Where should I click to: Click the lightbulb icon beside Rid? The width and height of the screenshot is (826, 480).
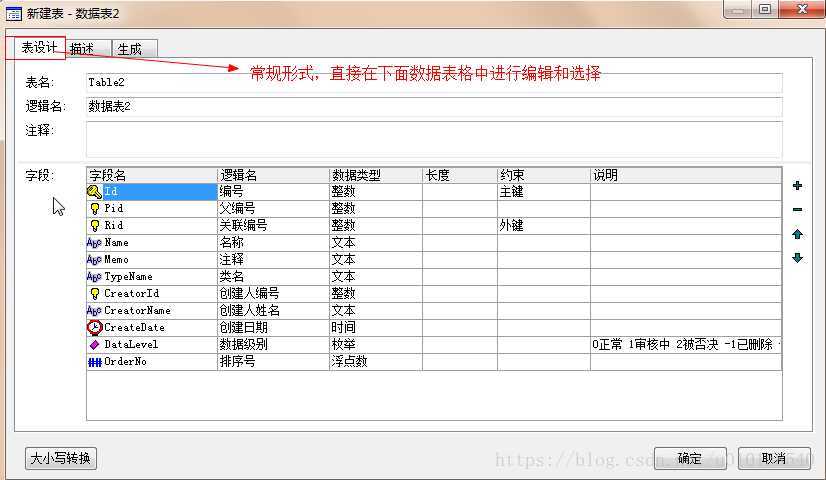point(95,226)
